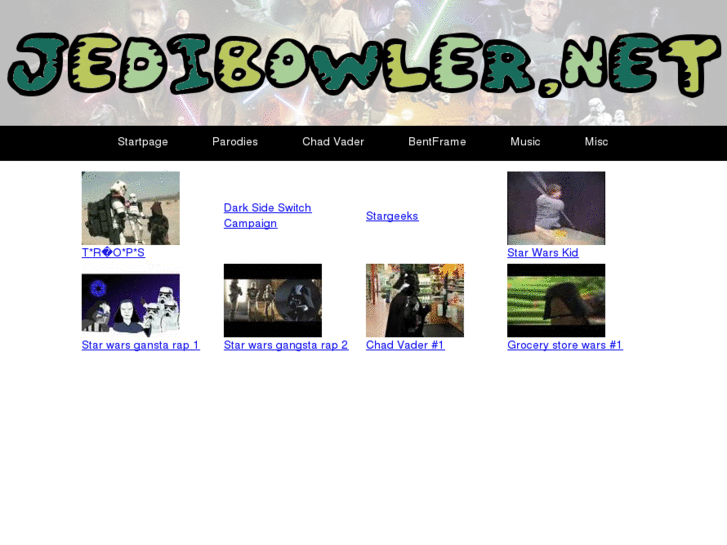Open the Stargeeks link

coord(392,216)
